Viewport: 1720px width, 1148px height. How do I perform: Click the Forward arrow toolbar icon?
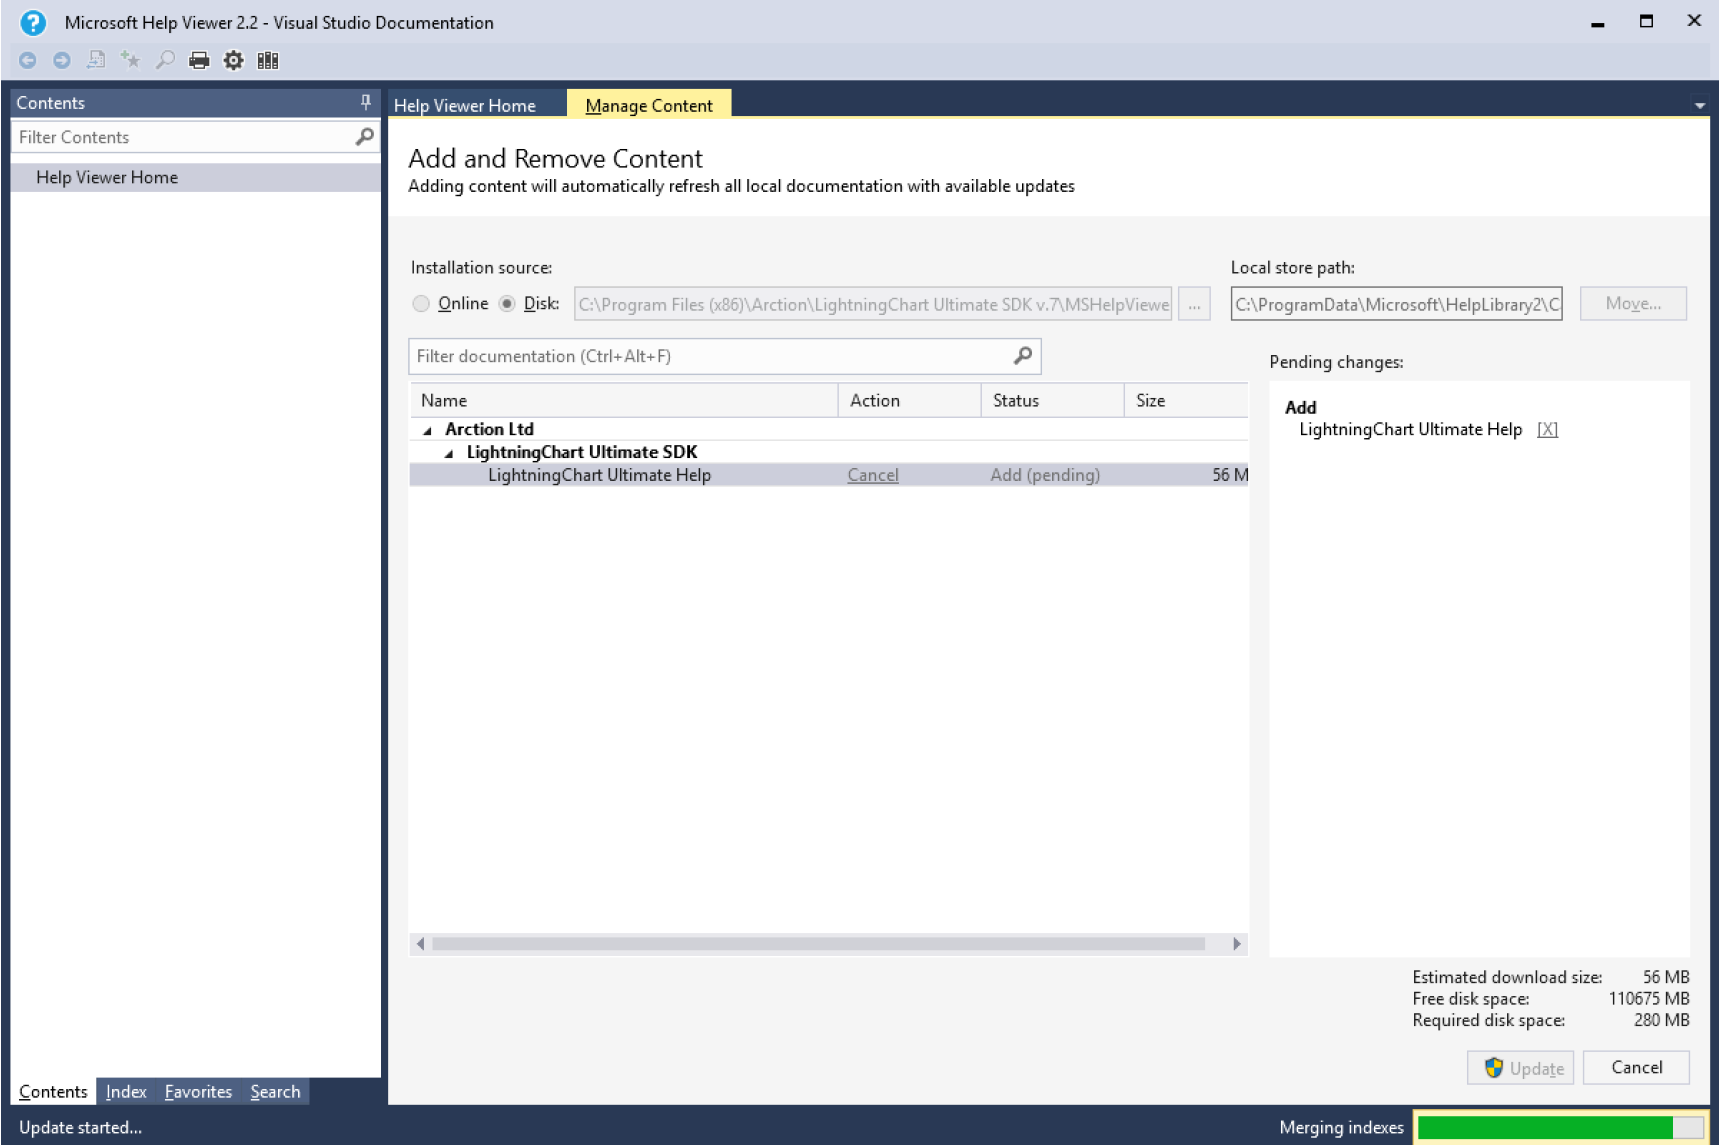(62, 61)
